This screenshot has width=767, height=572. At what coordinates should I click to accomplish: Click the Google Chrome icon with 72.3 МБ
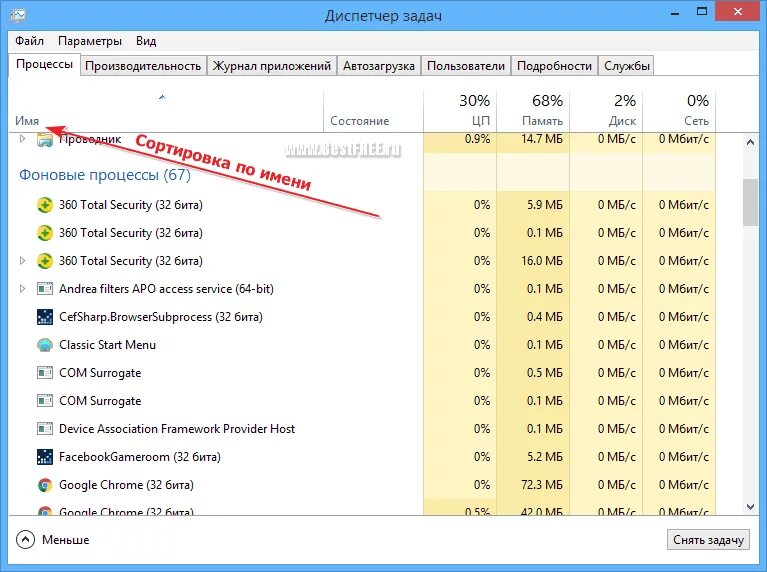click(45, 485)
